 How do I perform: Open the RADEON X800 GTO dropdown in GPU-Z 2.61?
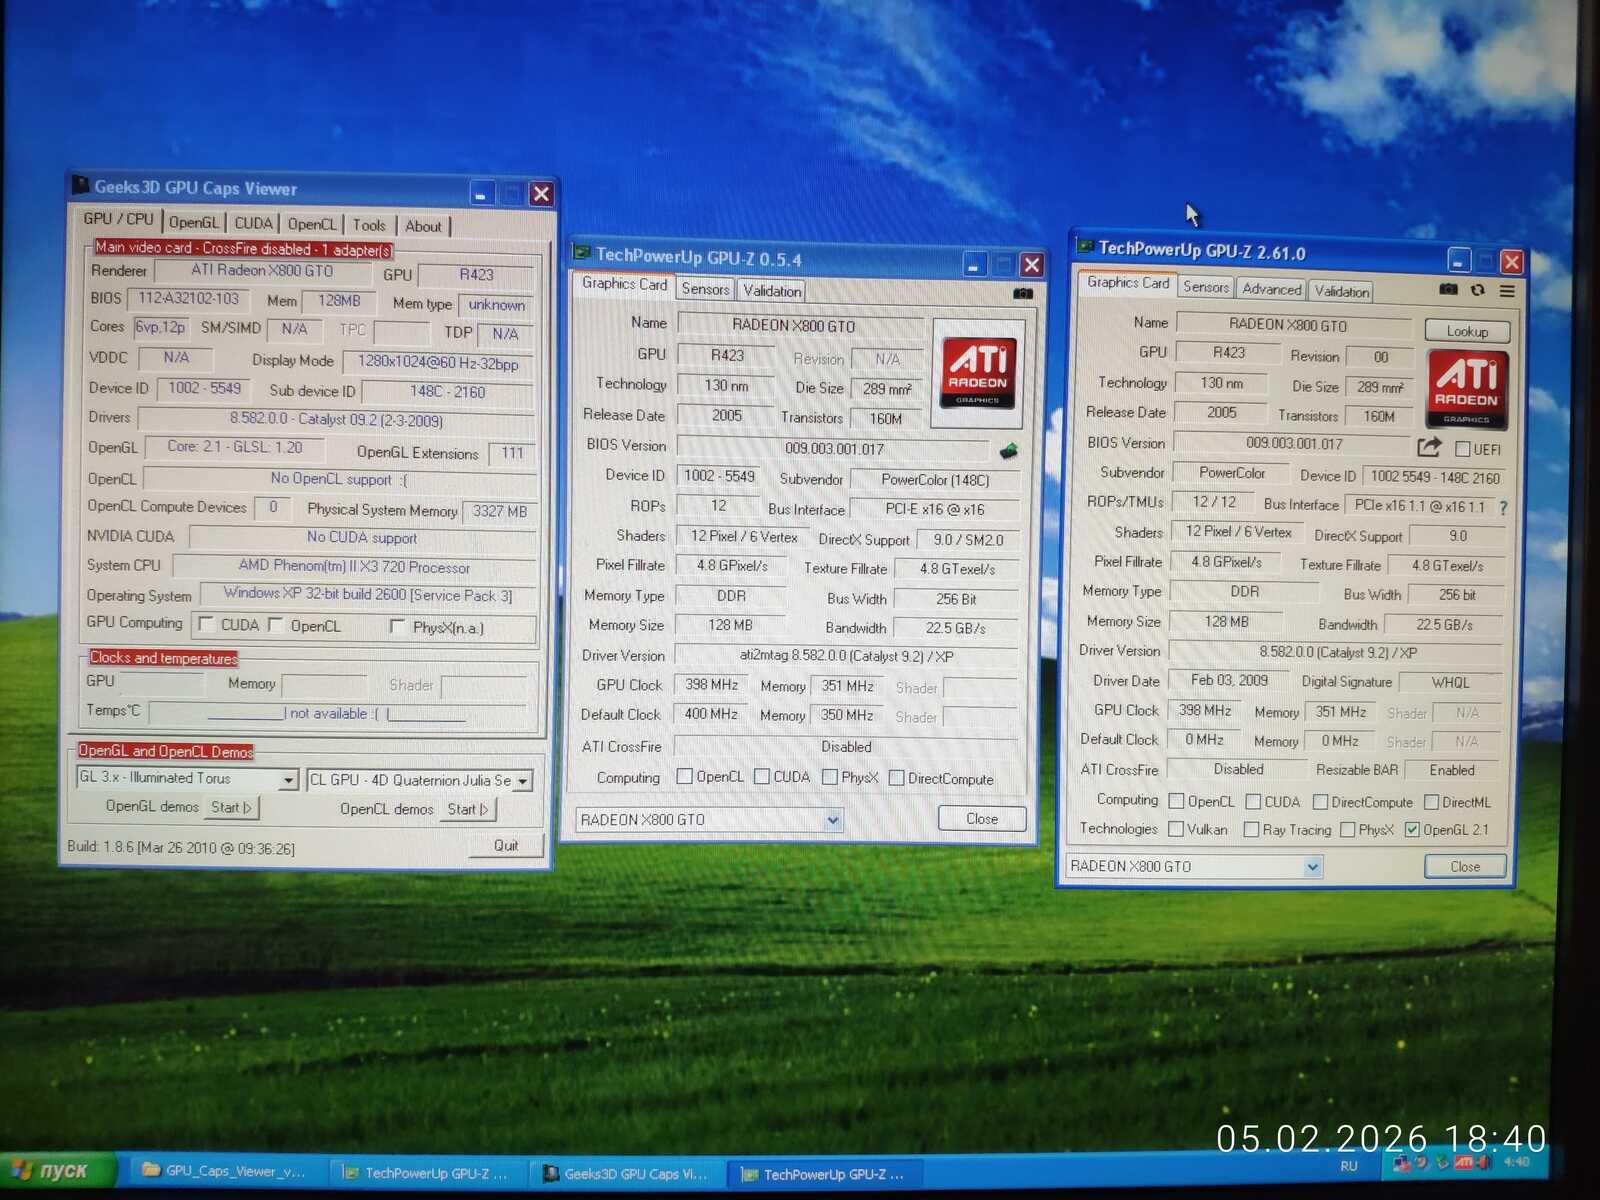coord(1313,866)
